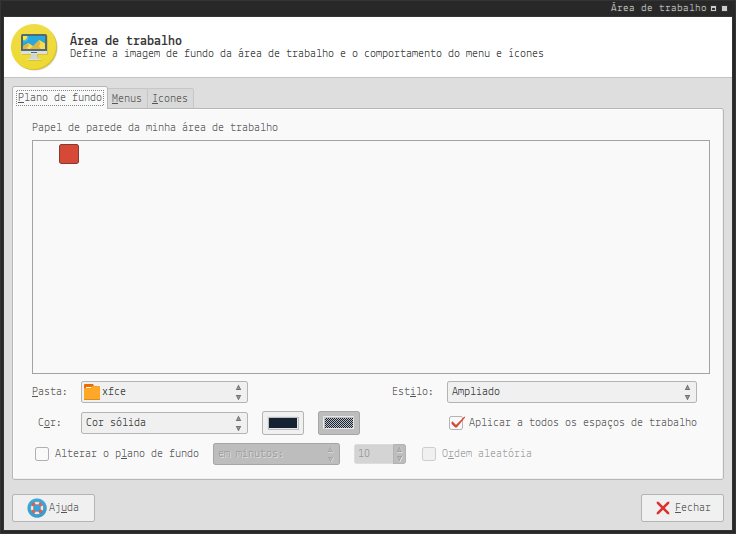
Task: Switch to the Menus tab
Action: point(127,98)
